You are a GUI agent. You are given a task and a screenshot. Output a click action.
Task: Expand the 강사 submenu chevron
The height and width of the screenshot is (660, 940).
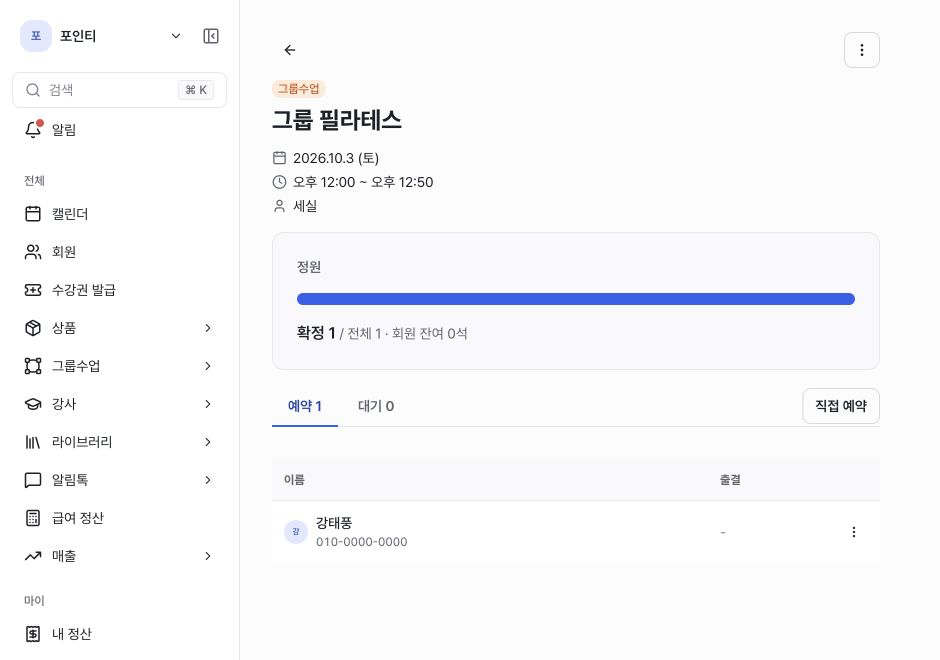[x=207, y=404]
